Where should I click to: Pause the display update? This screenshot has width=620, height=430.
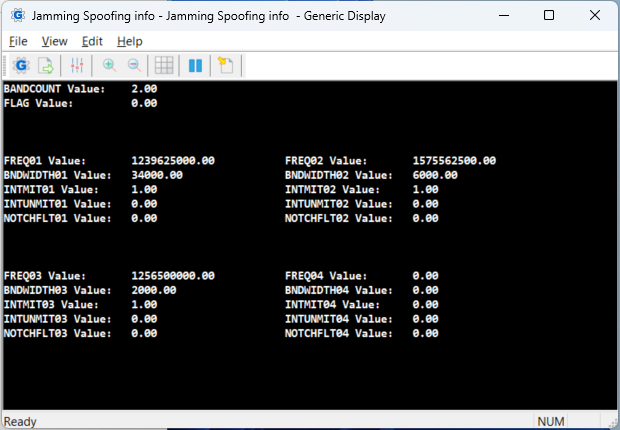pyautogui.click(x=195, y=65)
